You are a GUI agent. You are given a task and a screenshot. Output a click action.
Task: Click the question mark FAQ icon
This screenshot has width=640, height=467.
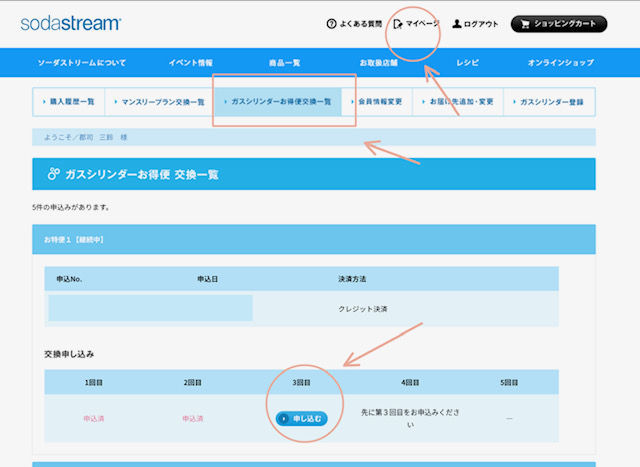(x=331, y=24)
